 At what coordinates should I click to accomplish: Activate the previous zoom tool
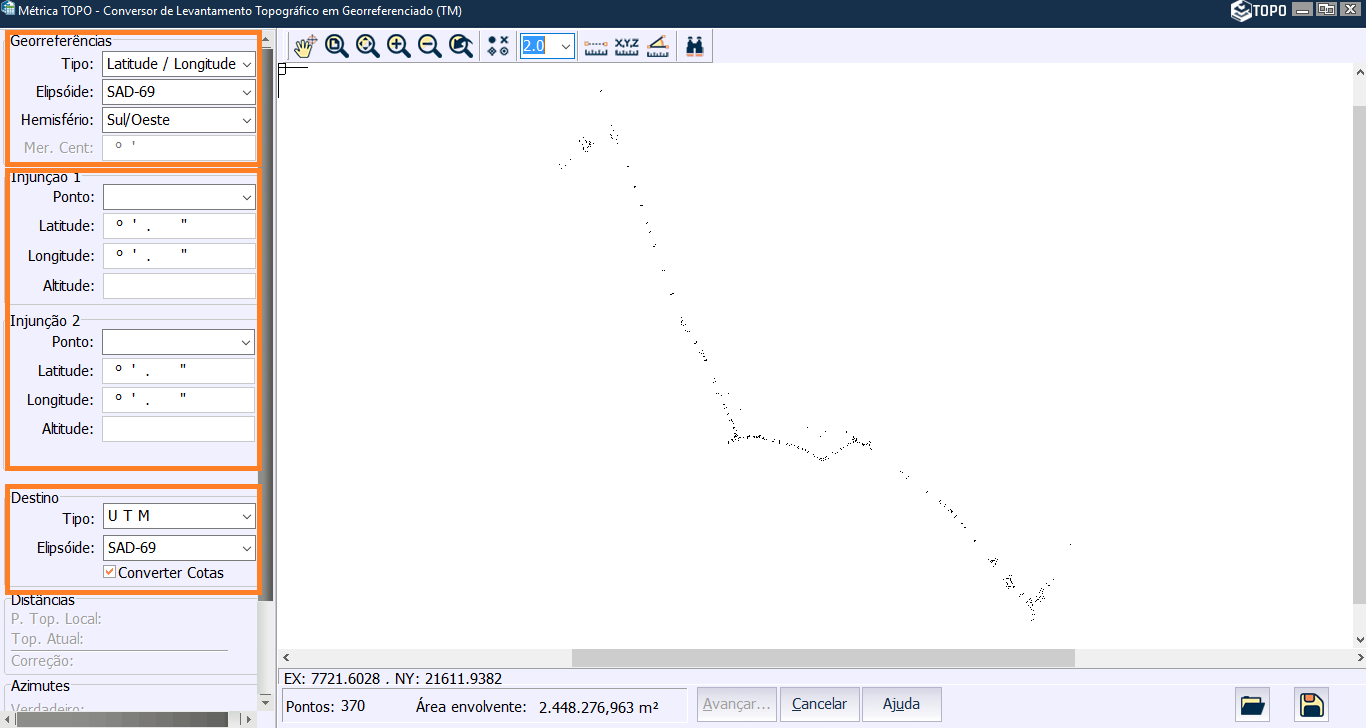(461, 45)
